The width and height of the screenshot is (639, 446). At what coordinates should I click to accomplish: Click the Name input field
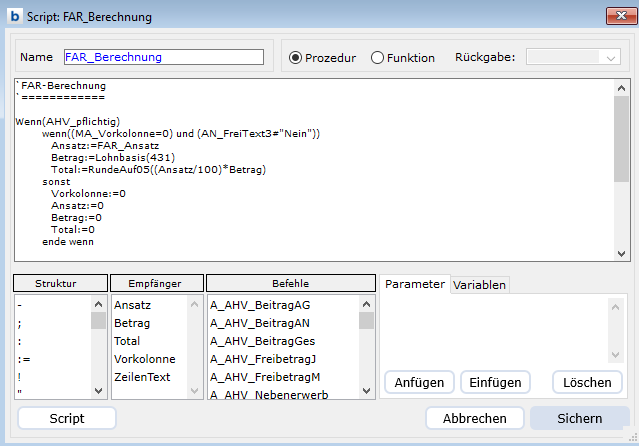(163, 58)
